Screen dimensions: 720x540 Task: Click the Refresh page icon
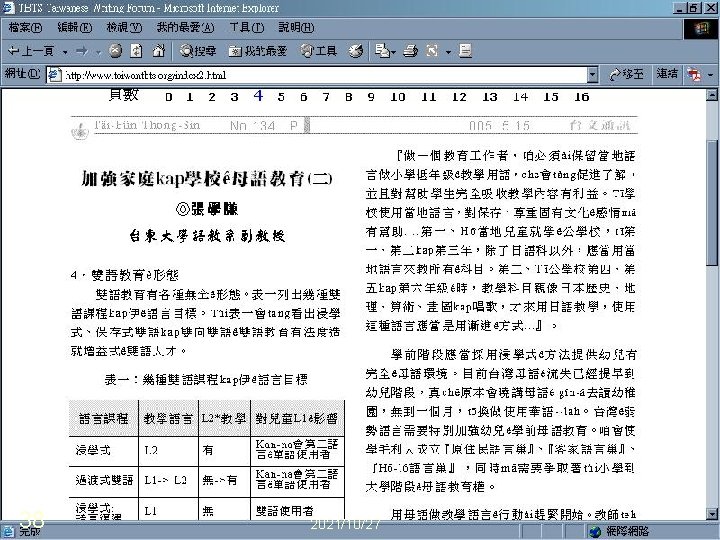pos(136,51)
